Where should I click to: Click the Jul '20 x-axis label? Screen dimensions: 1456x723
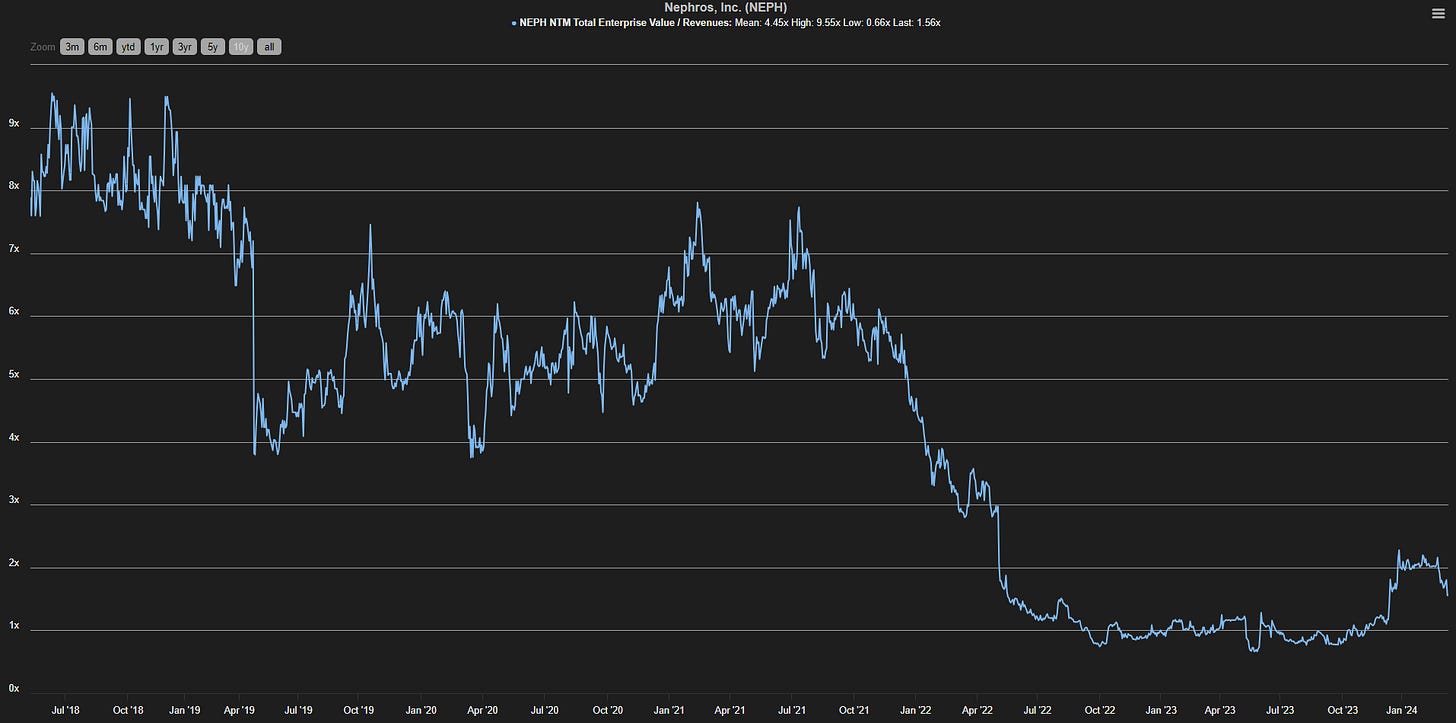click(544, 710)
